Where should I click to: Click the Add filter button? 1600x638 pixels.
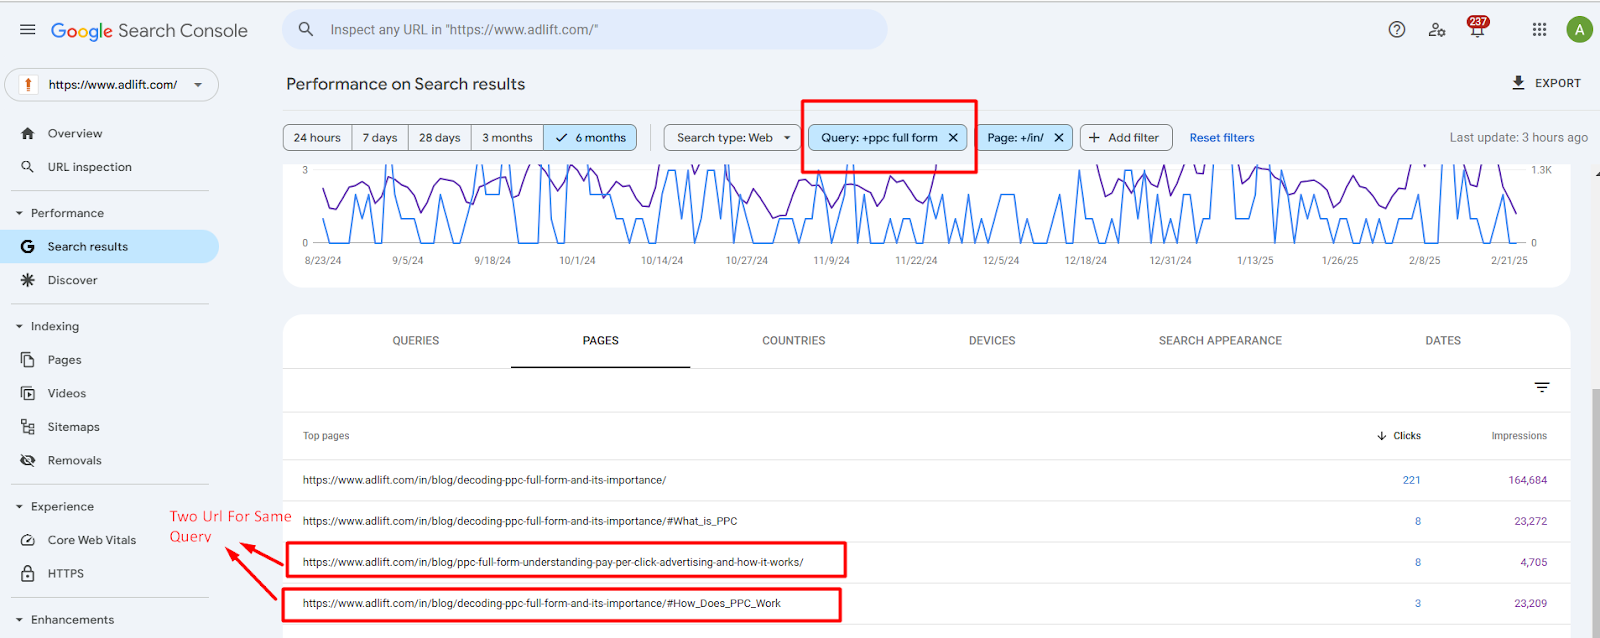[1126, 138]
